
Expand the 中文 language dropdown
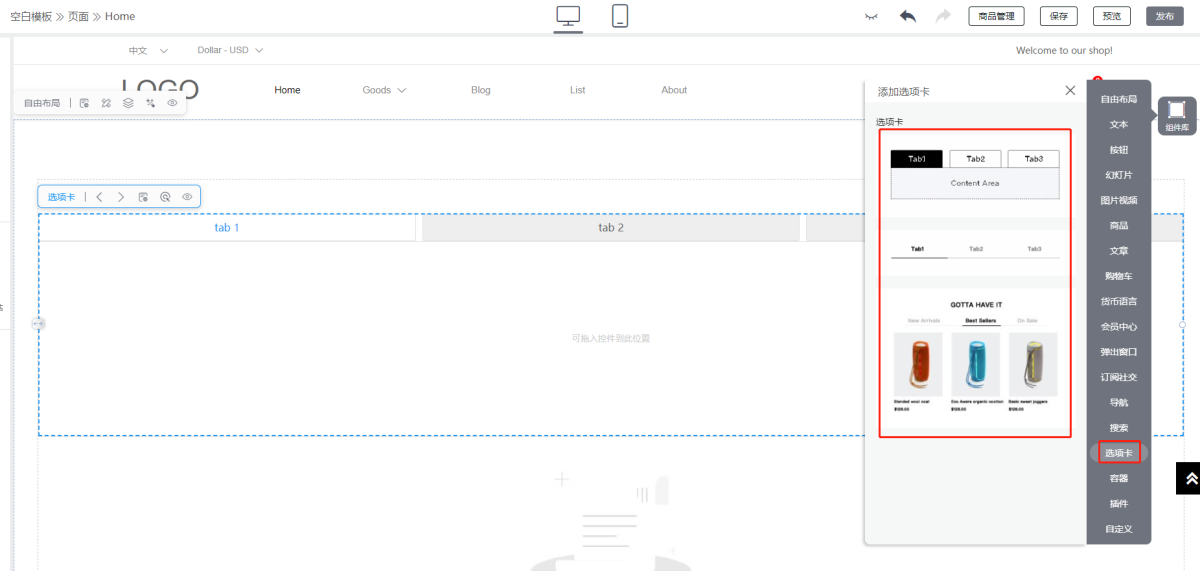tap(148, 50)
